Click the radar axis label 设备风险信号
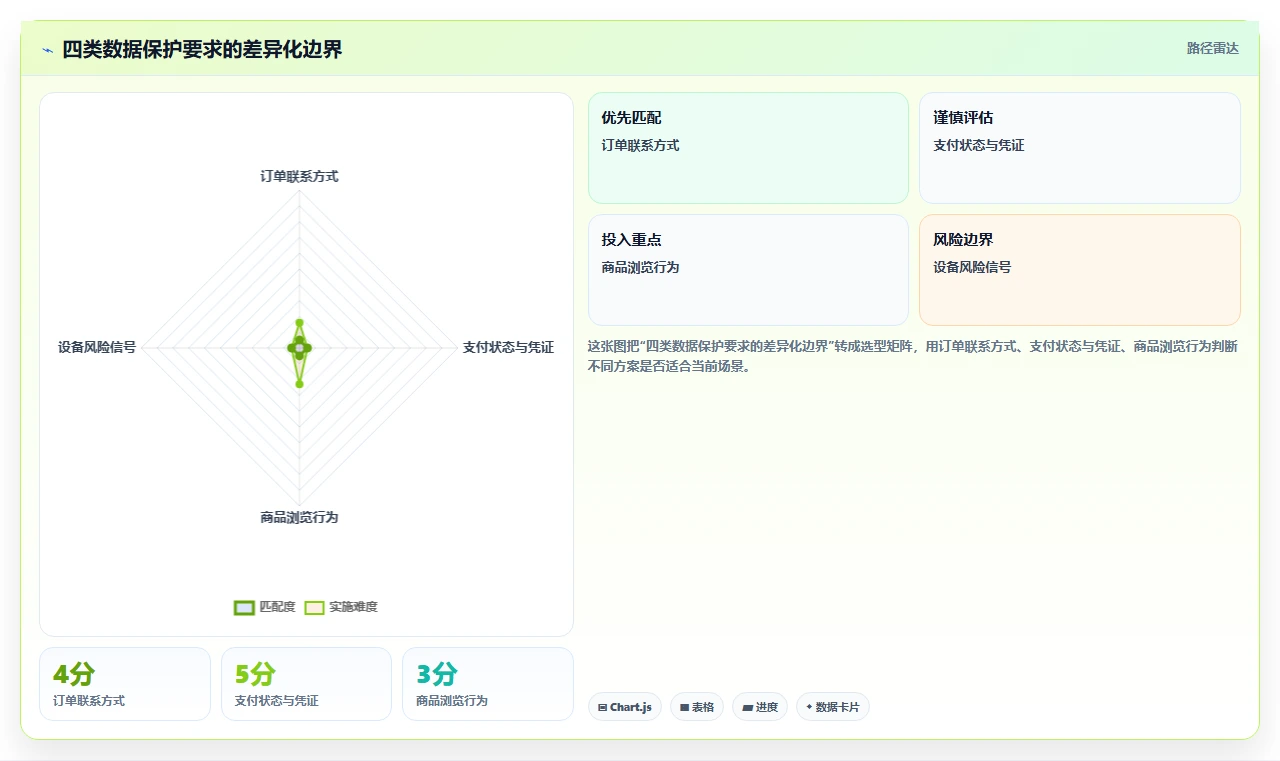 click(97, 347)
